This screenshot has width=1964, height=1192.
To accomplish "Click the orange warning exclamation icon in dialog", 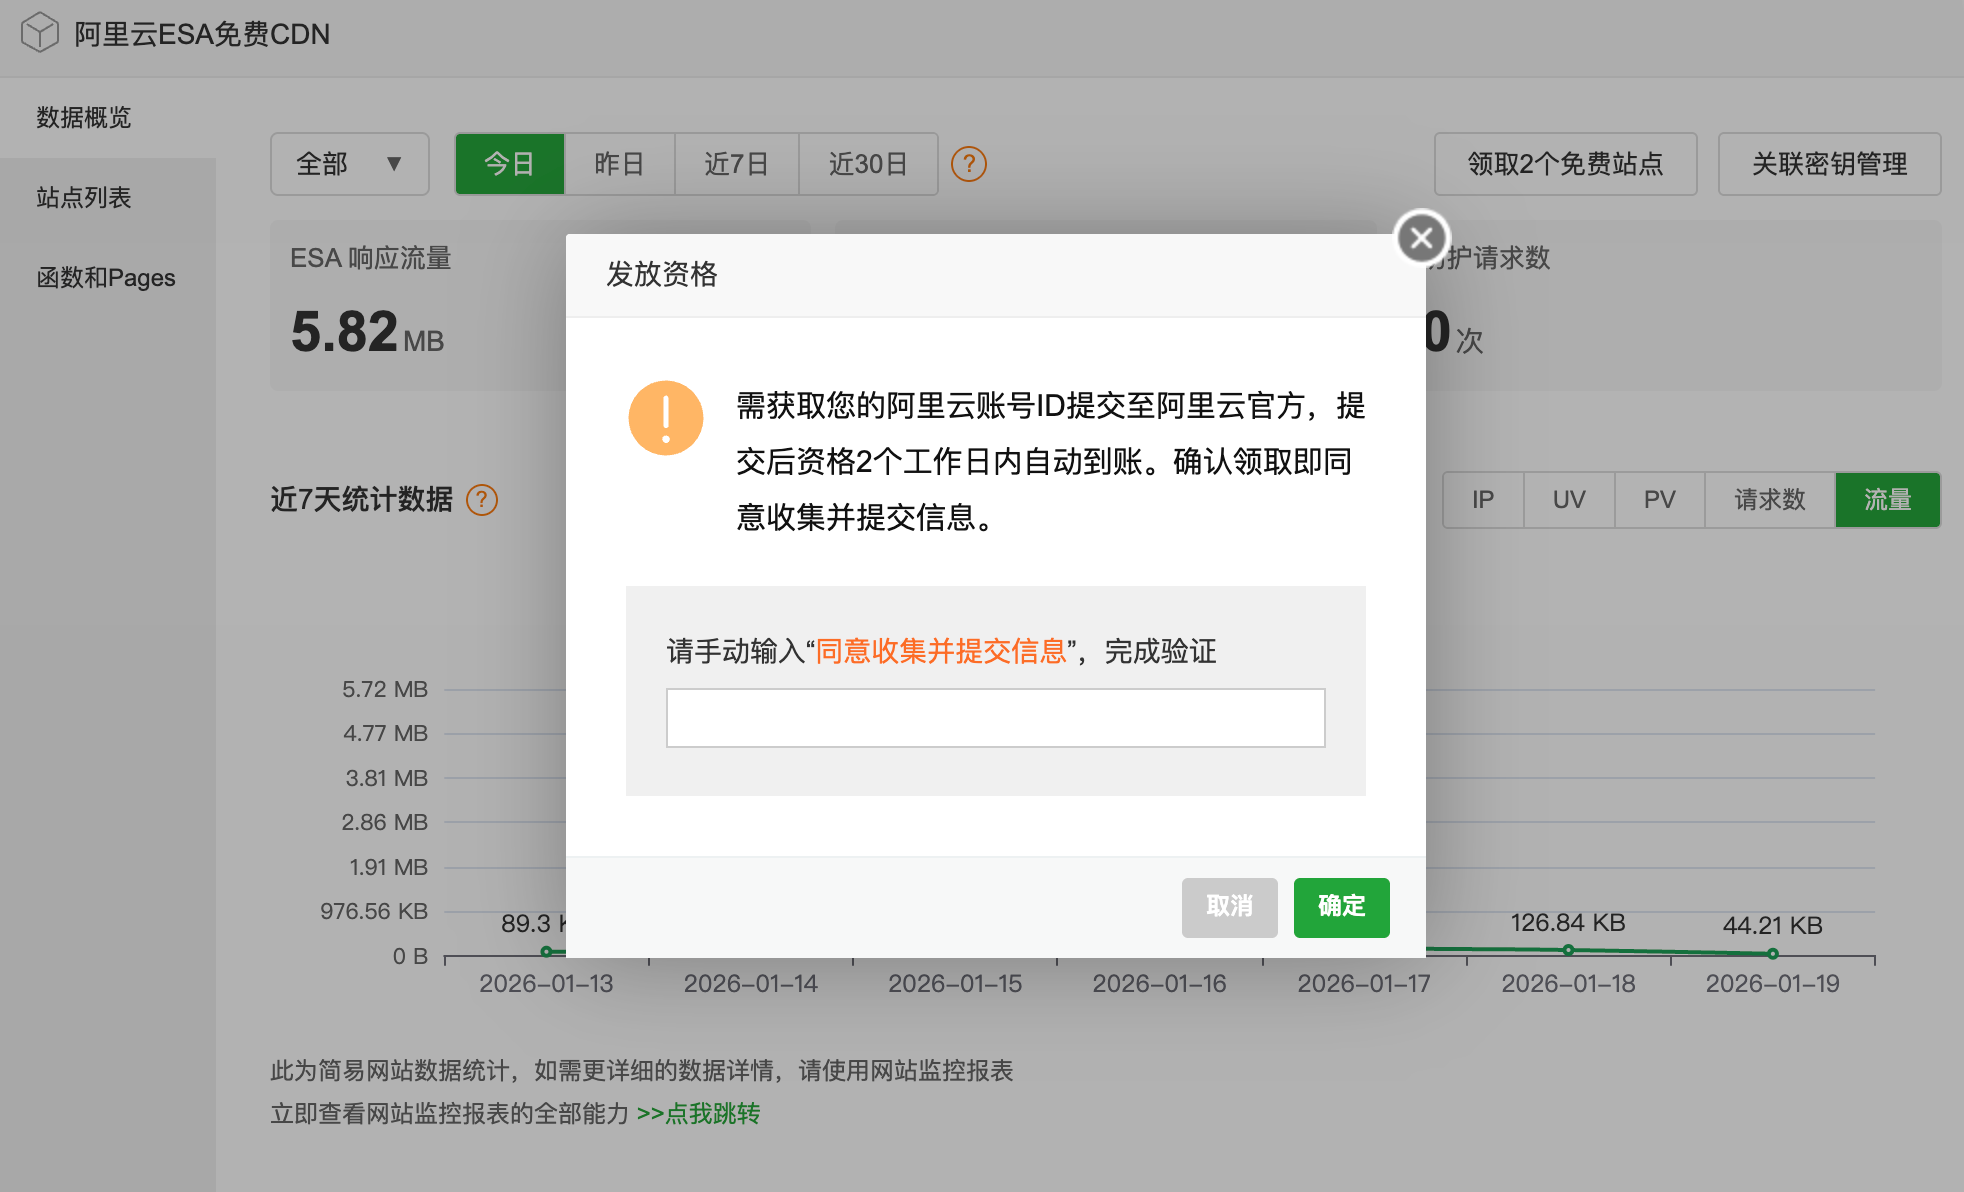I will pyautogui.click(x=666, y=418).
